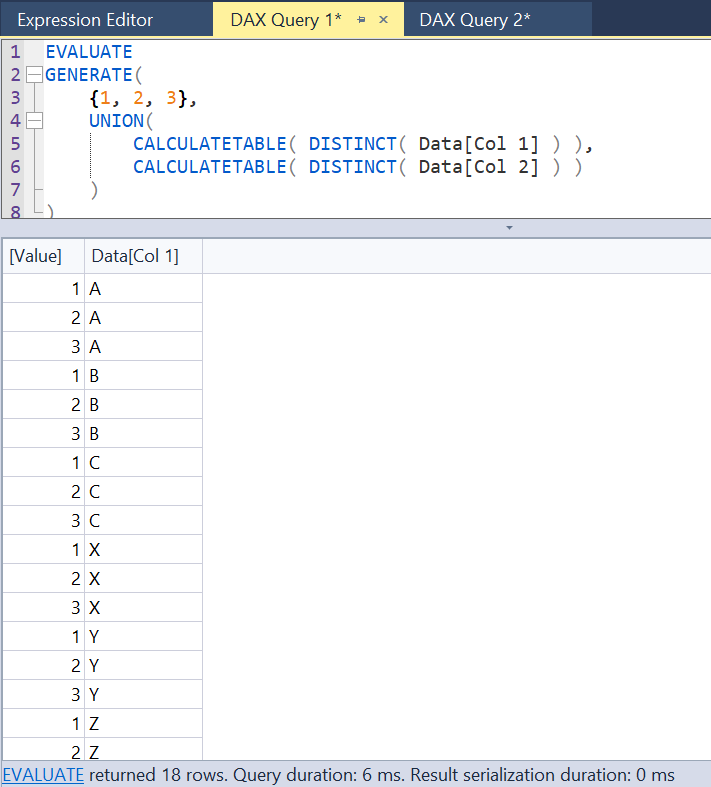Click the Data[Col 1] column header
Viewport: 711px width, 787px height.
tap(135, 256)
